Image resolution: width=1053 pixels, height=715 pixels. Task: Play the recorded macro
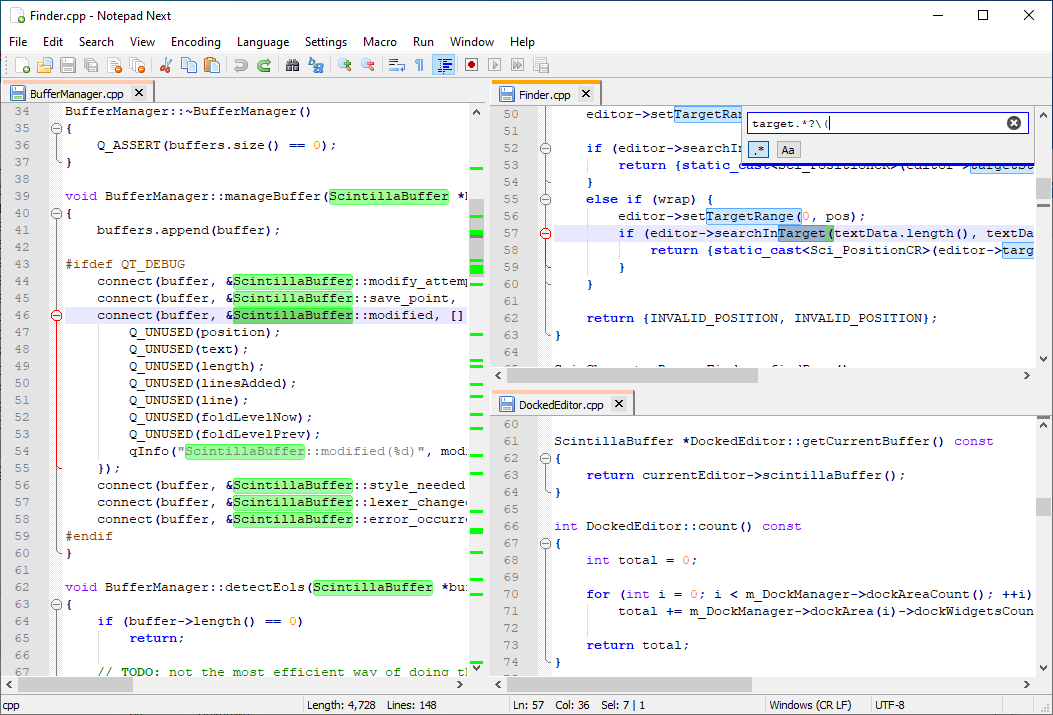pos(493,65)
